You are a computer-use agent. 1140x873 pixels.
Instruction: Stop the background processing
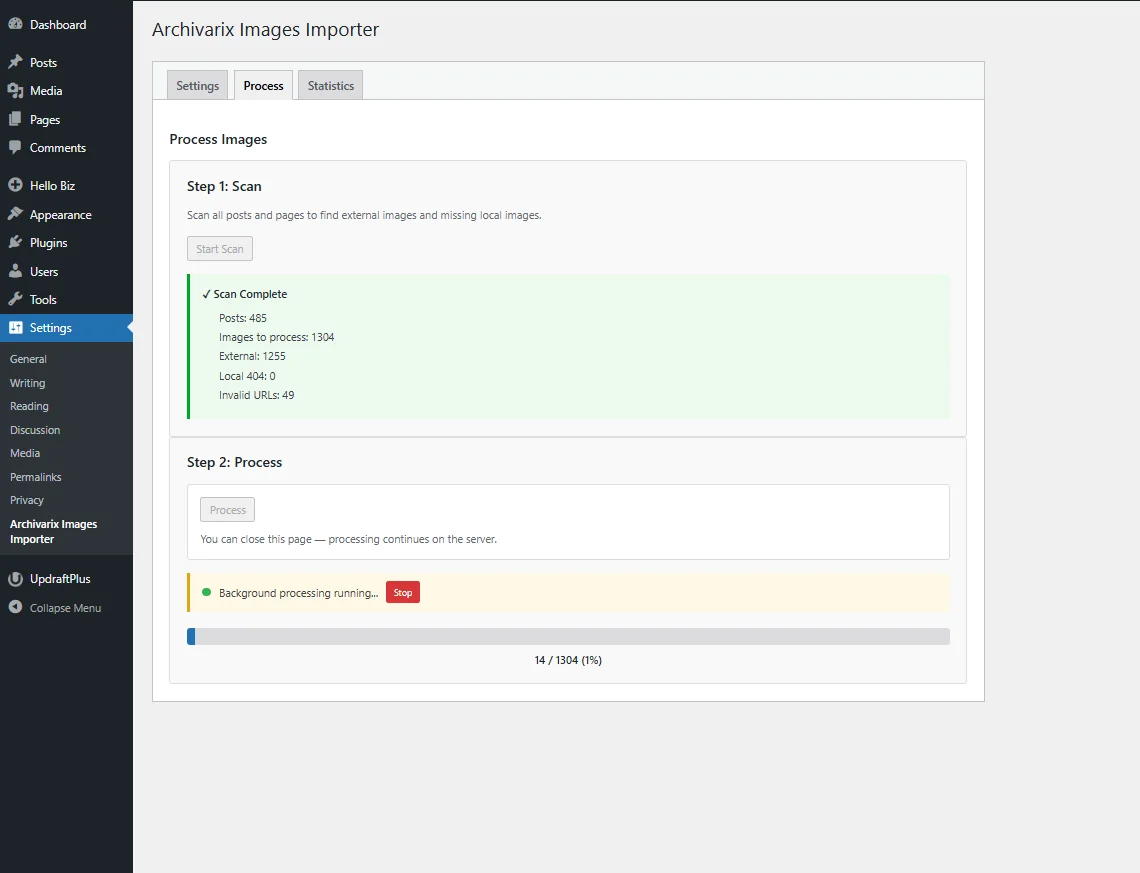click(x=402, y=593)
